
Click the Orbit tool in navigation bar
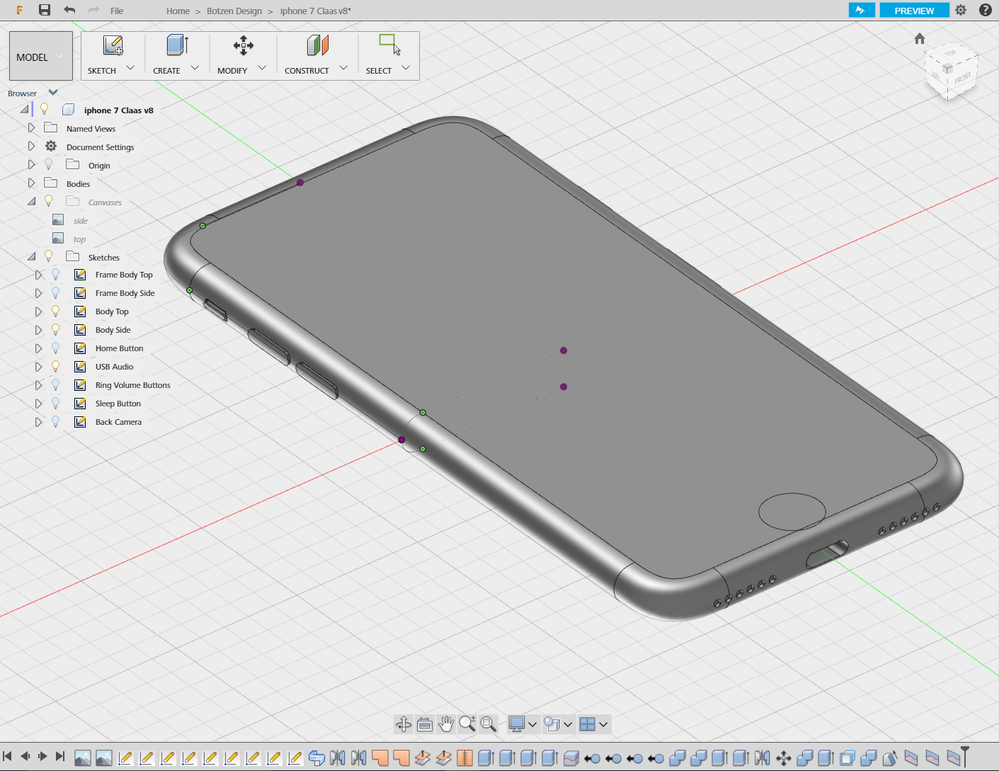coord(403,724)
